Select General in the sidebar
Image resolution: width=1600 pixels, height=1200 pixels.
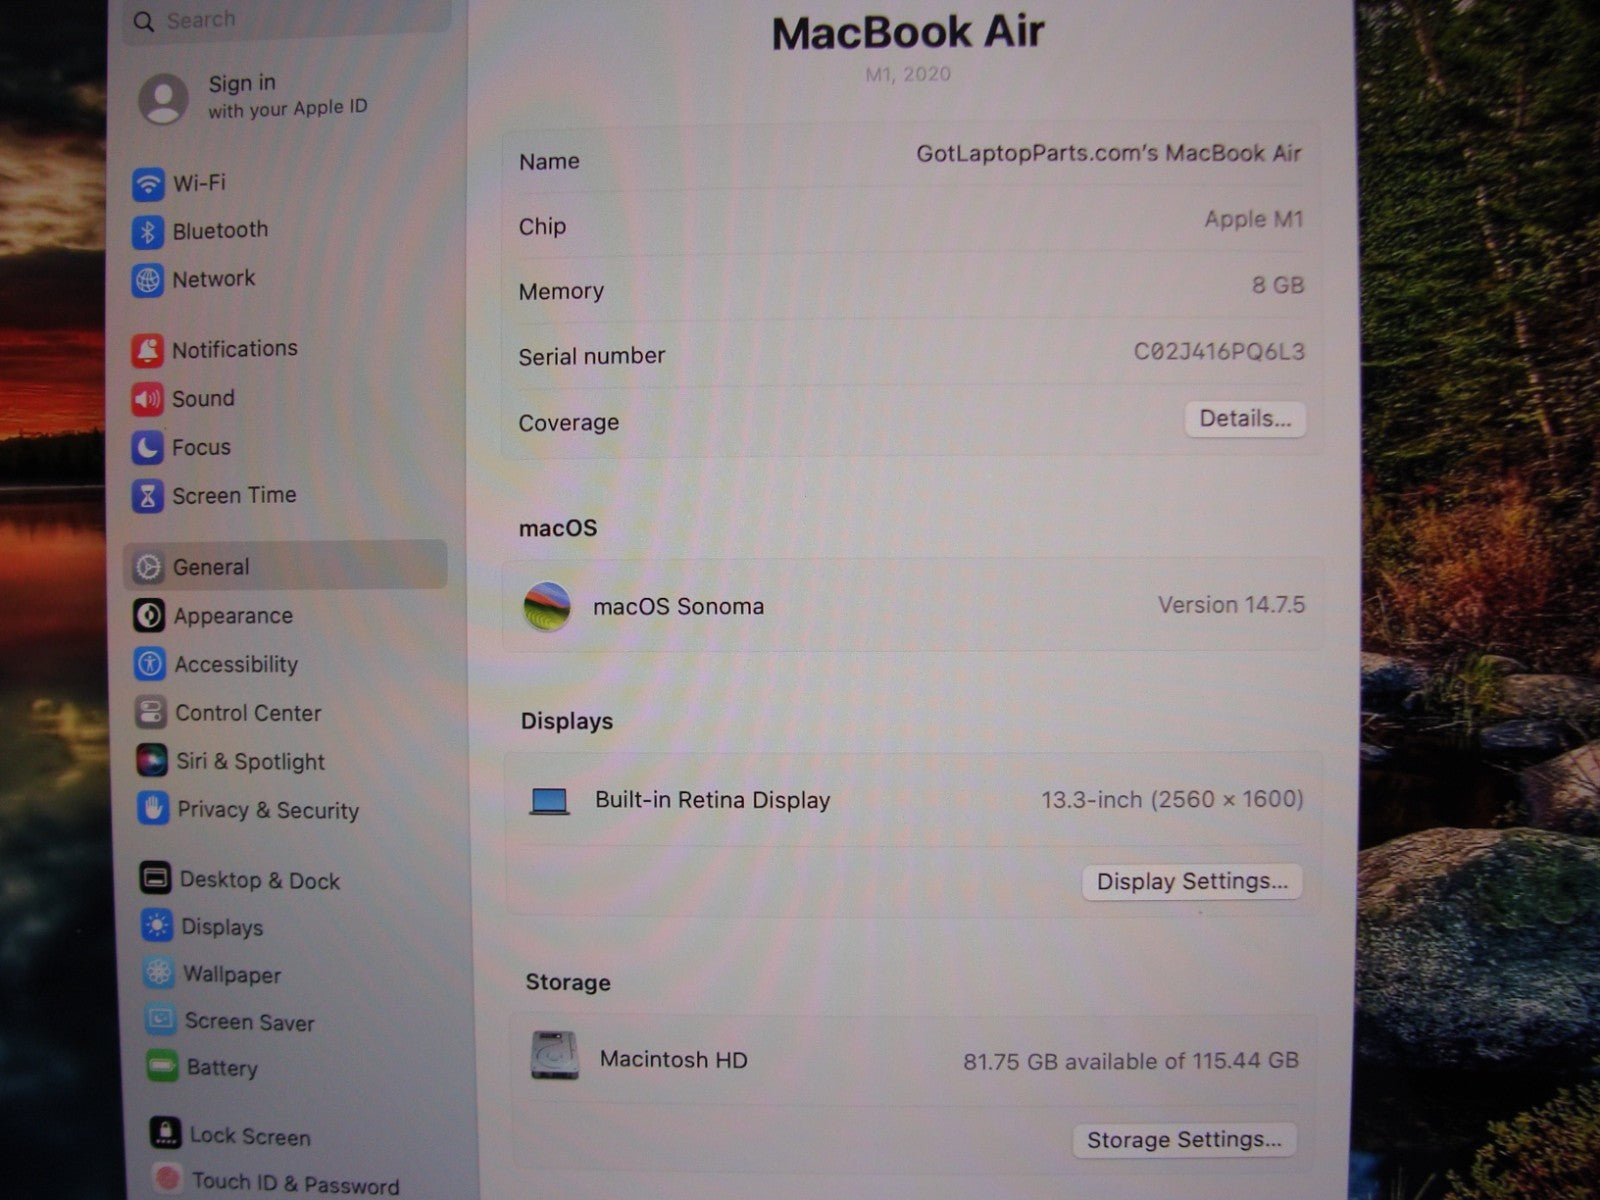pyautogui.click(x=211, y=567)
